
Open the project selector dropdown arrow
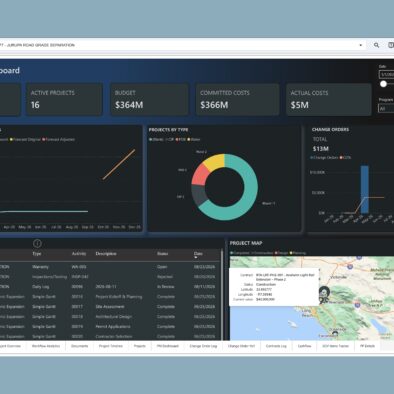360,45
